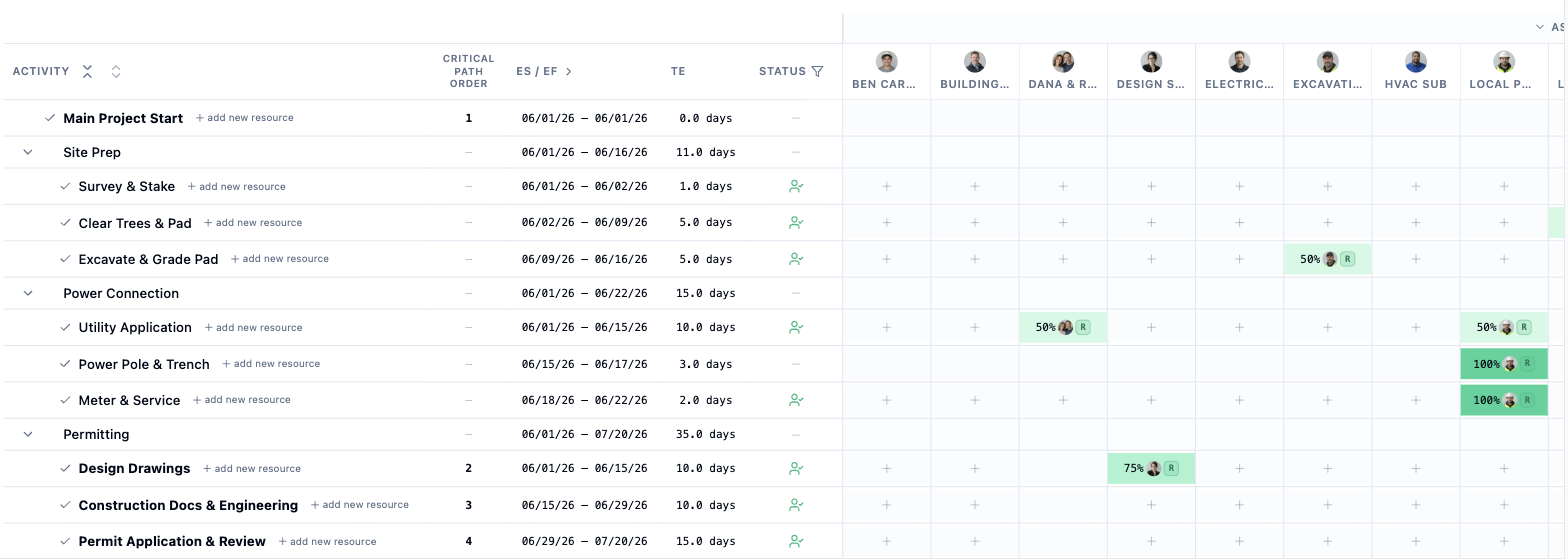The image size is (1568, 559).
Task: Click the Building... resource avatar
Action: tap(975, 62)
